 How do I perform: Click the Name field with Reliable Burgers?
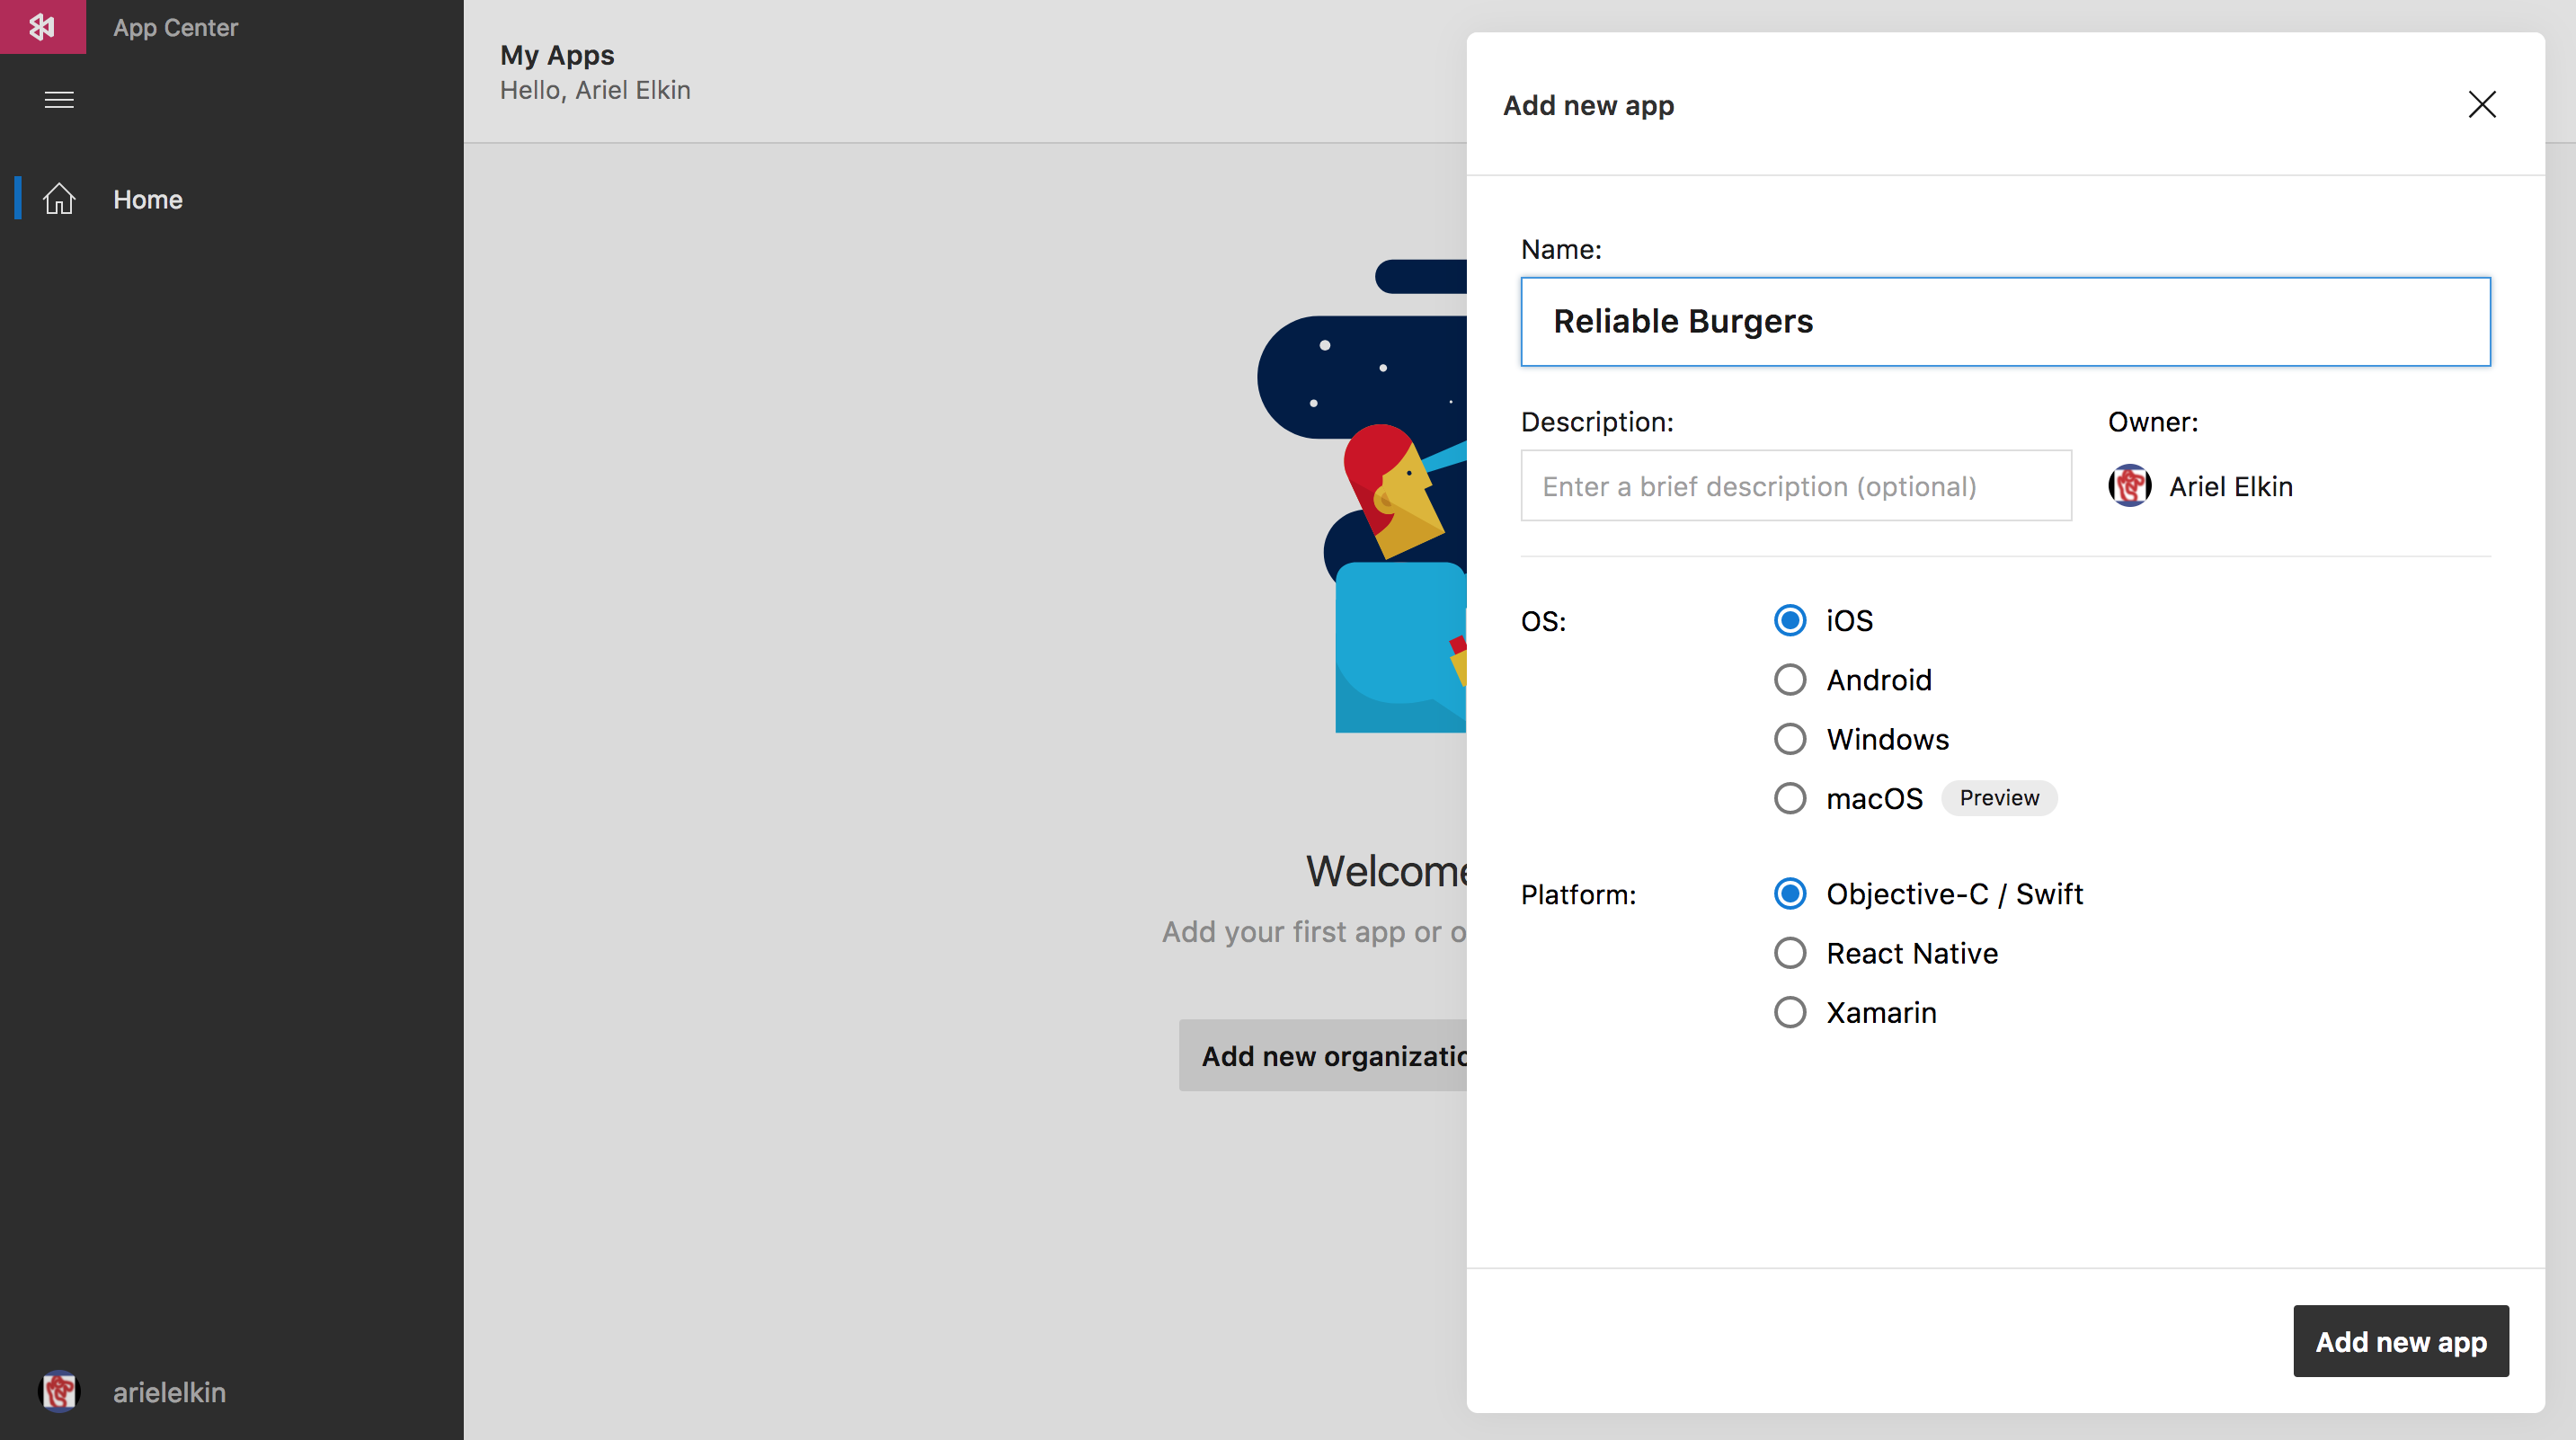2005,322
